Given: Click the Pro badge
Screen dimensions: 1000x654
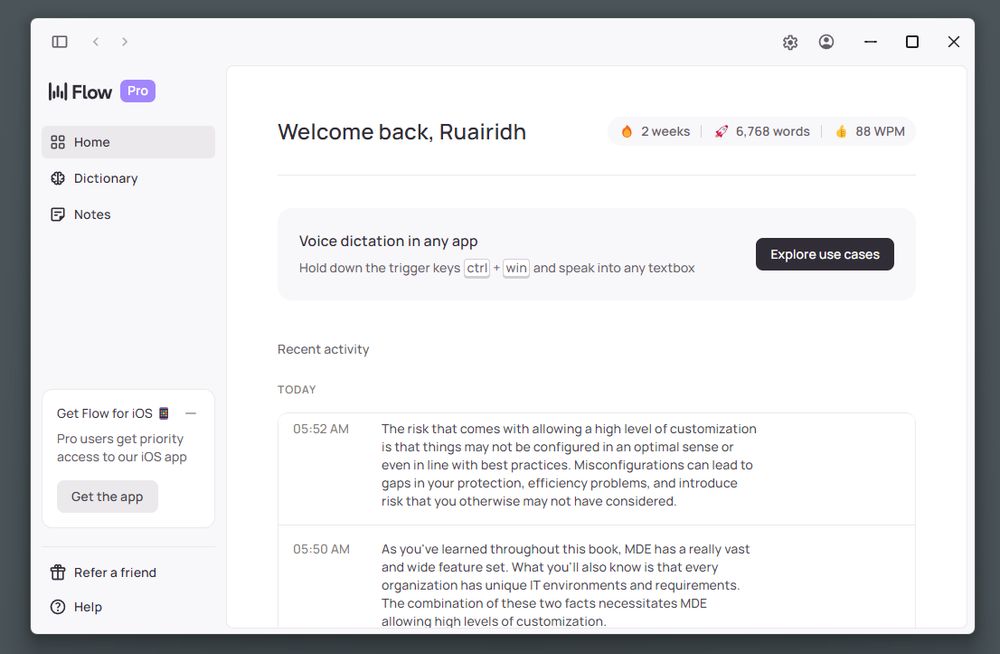Looking at the screenshot, I should point(138,91).
